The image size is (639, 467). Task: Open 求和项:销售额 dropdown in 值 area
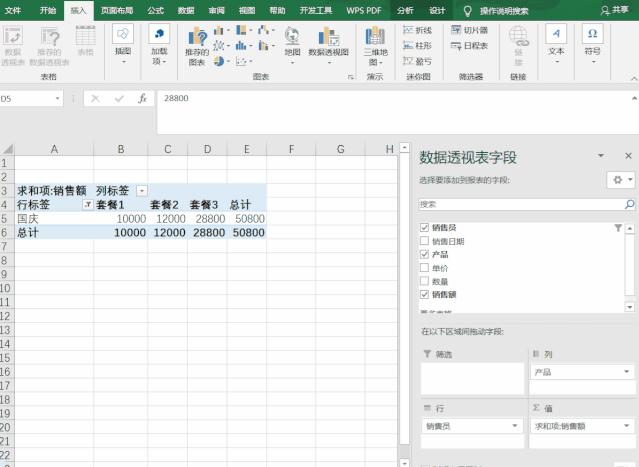[x=626, y=426]
